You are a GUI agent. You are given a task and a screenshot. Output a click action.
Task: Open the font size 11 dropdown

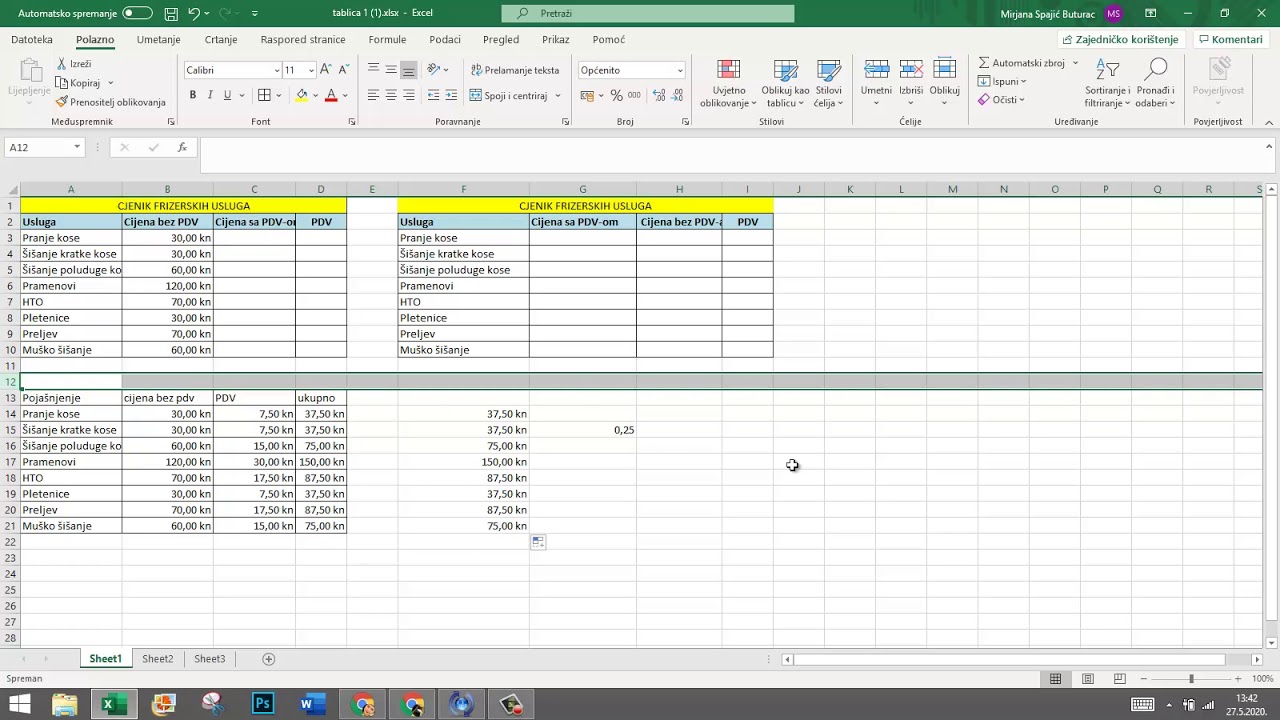click(311, 70)
